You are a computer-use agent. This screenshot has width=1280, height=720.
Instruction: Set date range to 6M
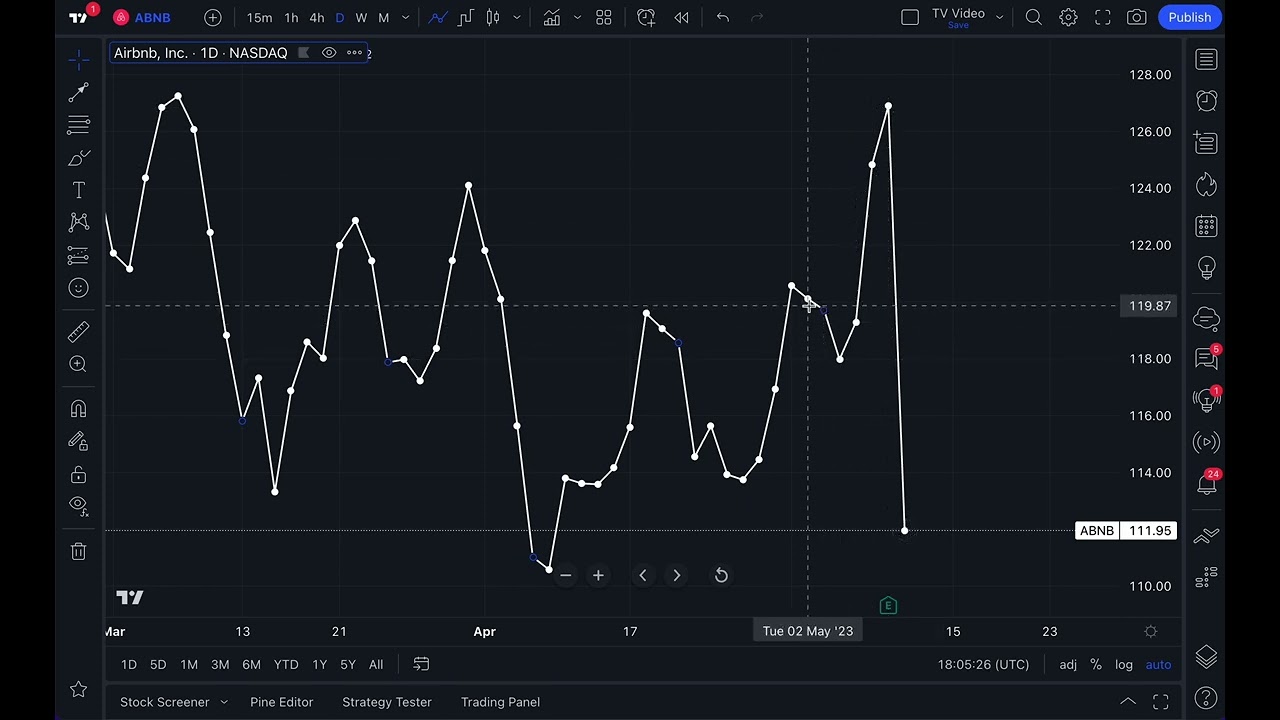[251, 665]
